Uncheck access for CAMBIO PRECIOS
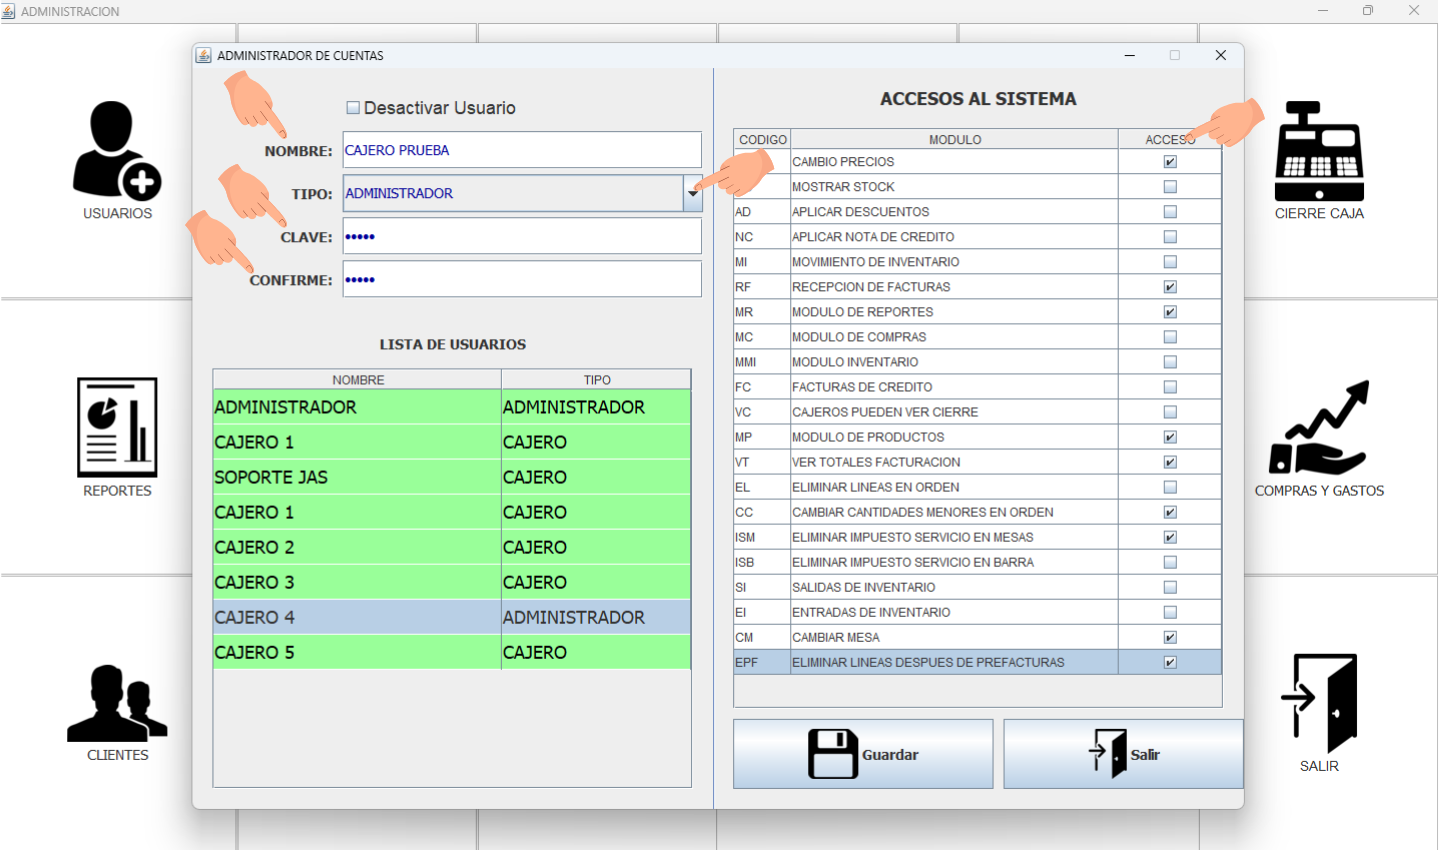Image resolution: width=1439 pixels, height=850 pixels. pos(1170,162)
